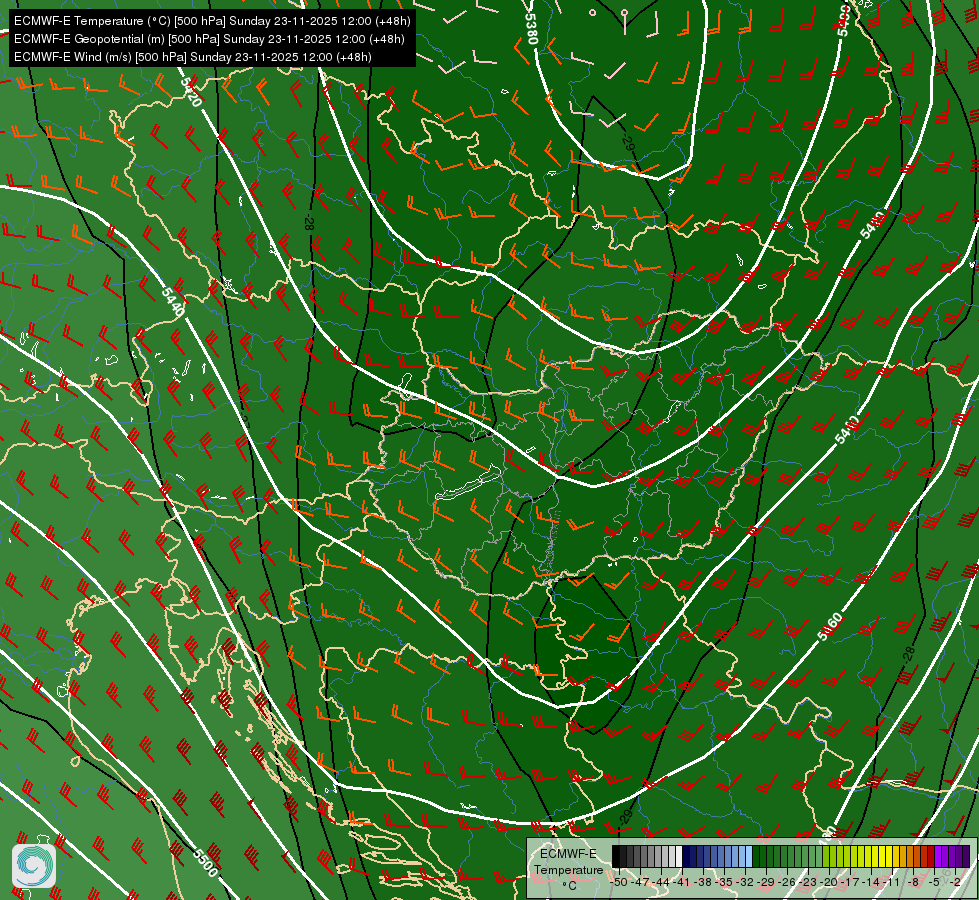Image resolution: width=979 pixels, height=900 pixels.
Task: Click the -41 value on the legend scale
Action: [682, 882]
